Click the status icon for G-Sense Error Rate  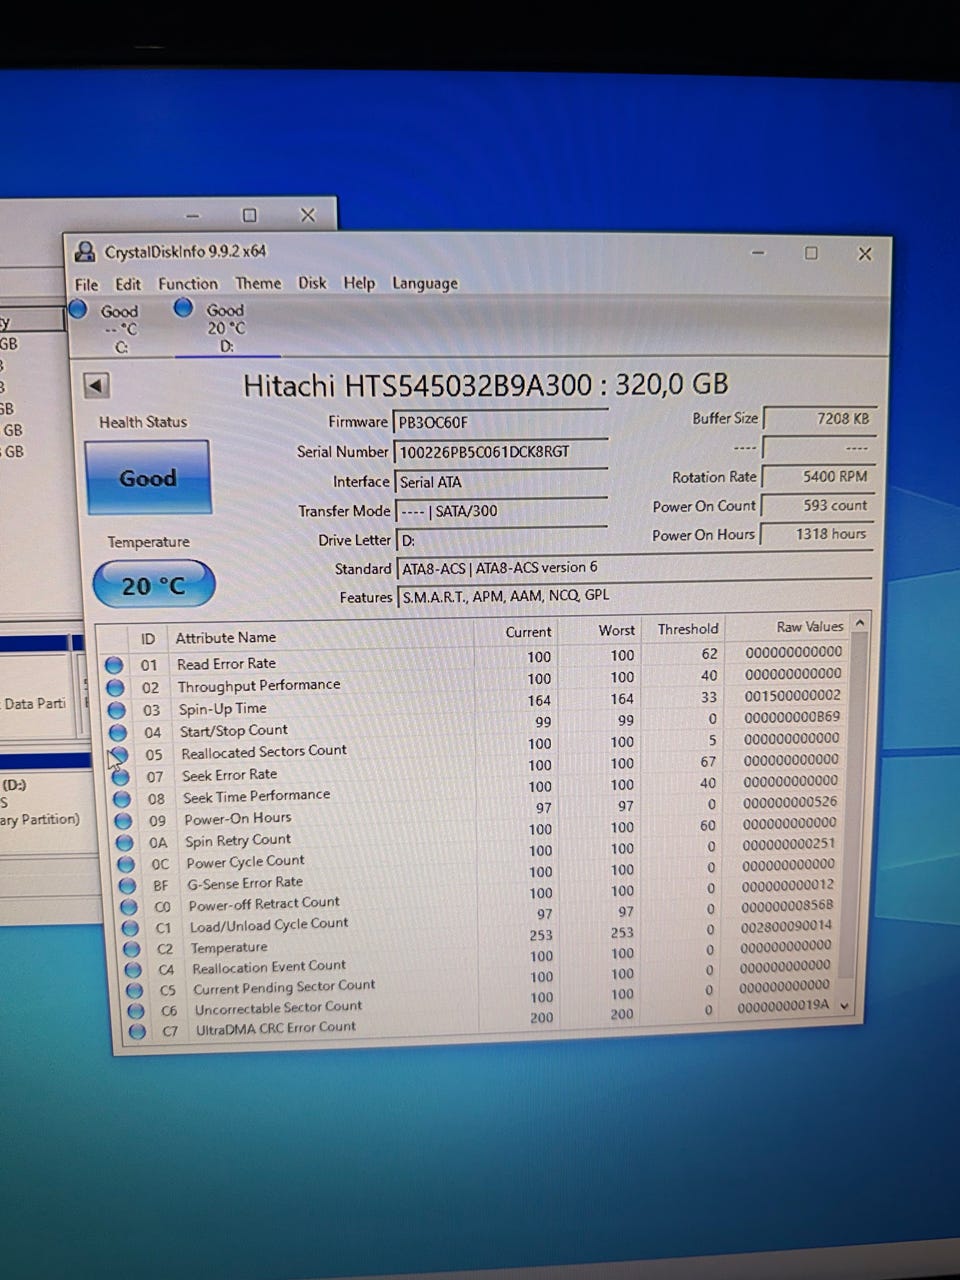point(128,886)
